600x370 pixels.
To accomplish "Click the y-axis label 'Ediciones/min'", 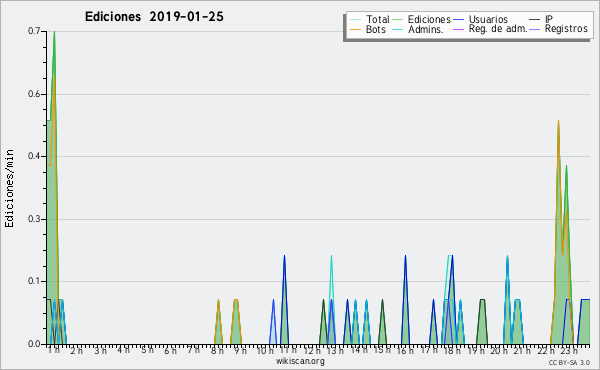I will click(x=9, y=188).
